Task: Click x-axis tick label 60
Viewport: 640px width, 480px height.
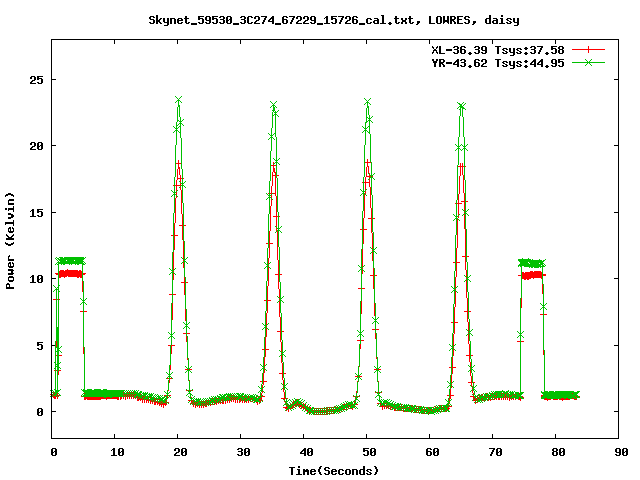Action: [432, 452]
